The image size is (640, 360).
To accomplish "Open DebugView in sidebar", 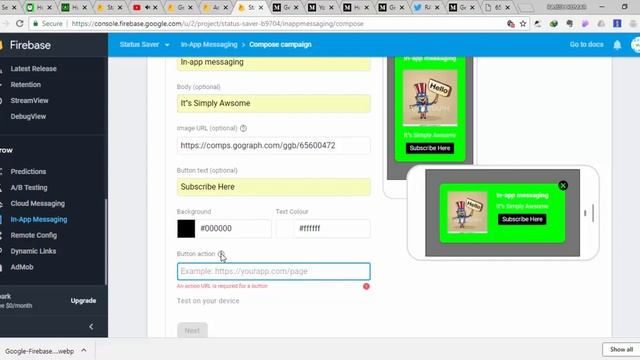I will pyautogui.click(x=28, y=116).
